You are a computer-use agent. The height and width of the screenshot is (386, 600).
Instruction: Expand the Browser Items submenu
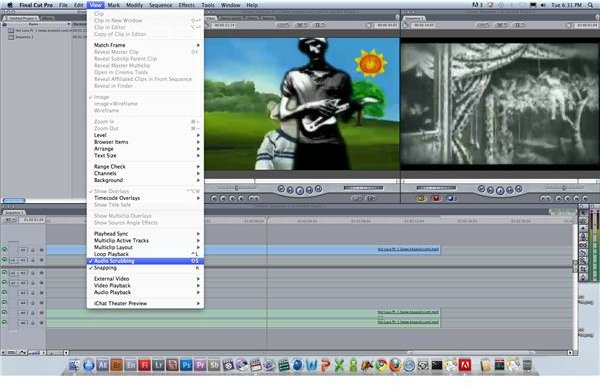pos(145,142)
